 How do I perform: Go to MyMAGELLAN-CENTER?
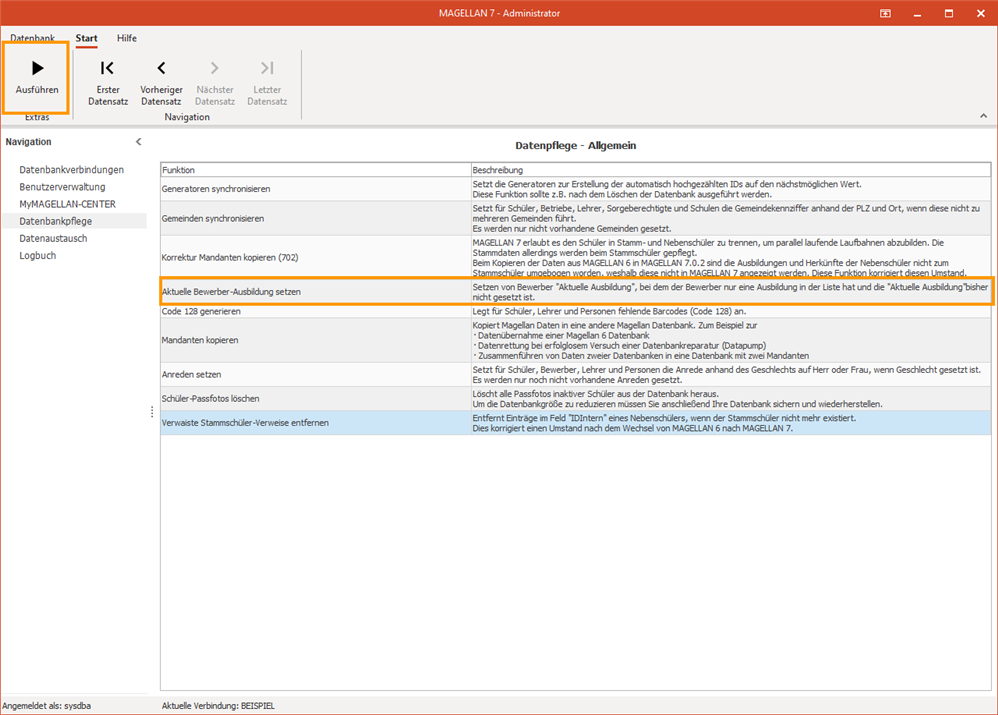point(67,204)
